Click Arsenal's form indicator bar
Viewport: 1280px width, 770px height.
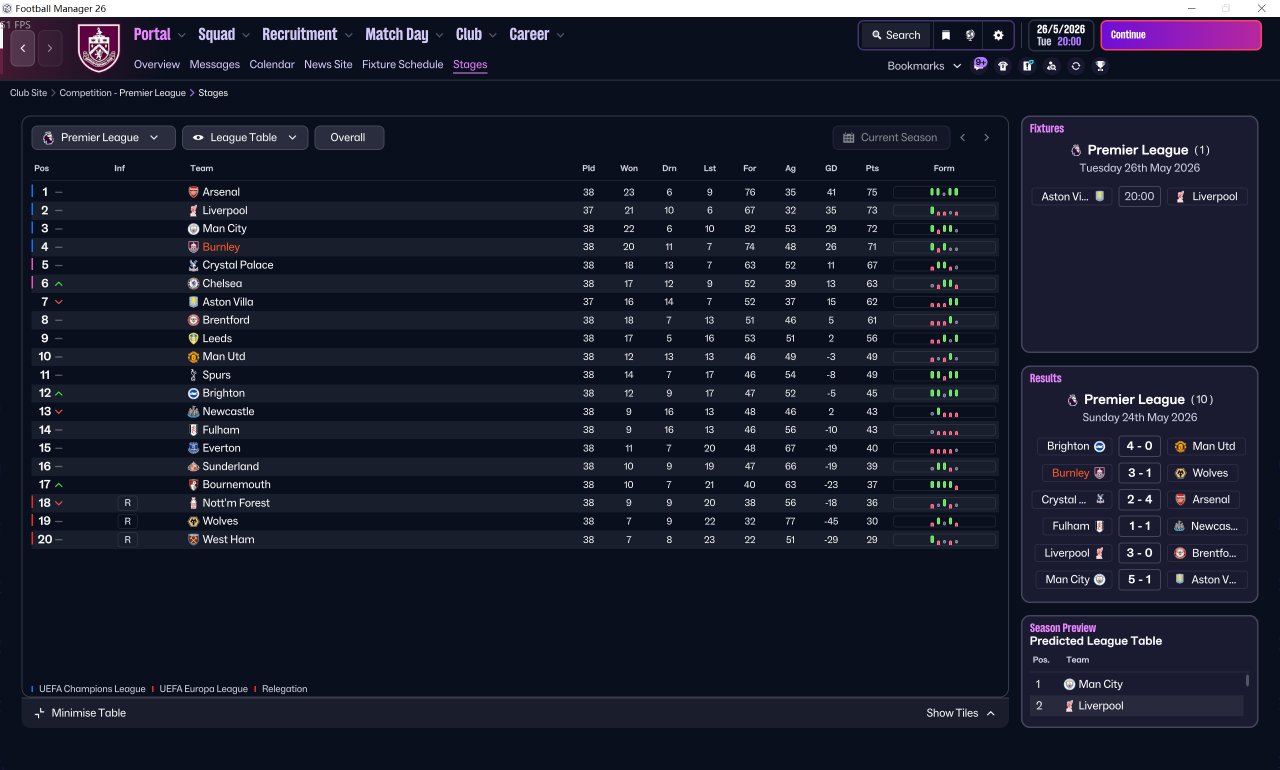(944, 192)
